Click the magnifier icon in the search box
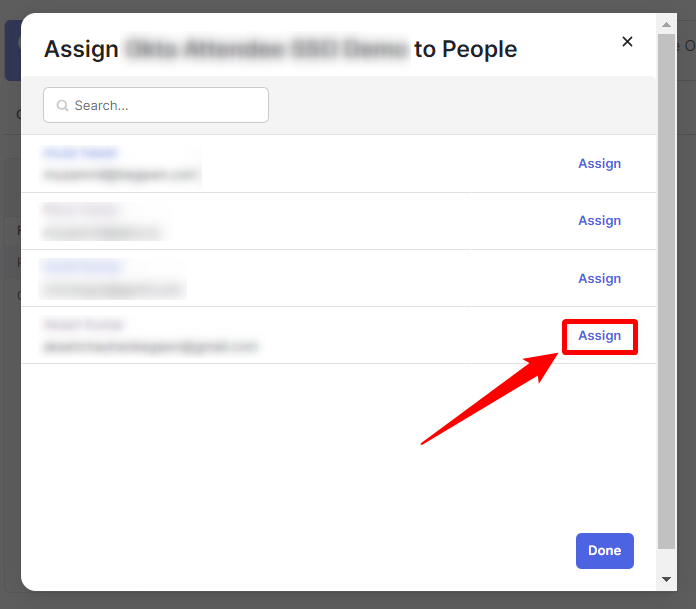 pos(62,105)
